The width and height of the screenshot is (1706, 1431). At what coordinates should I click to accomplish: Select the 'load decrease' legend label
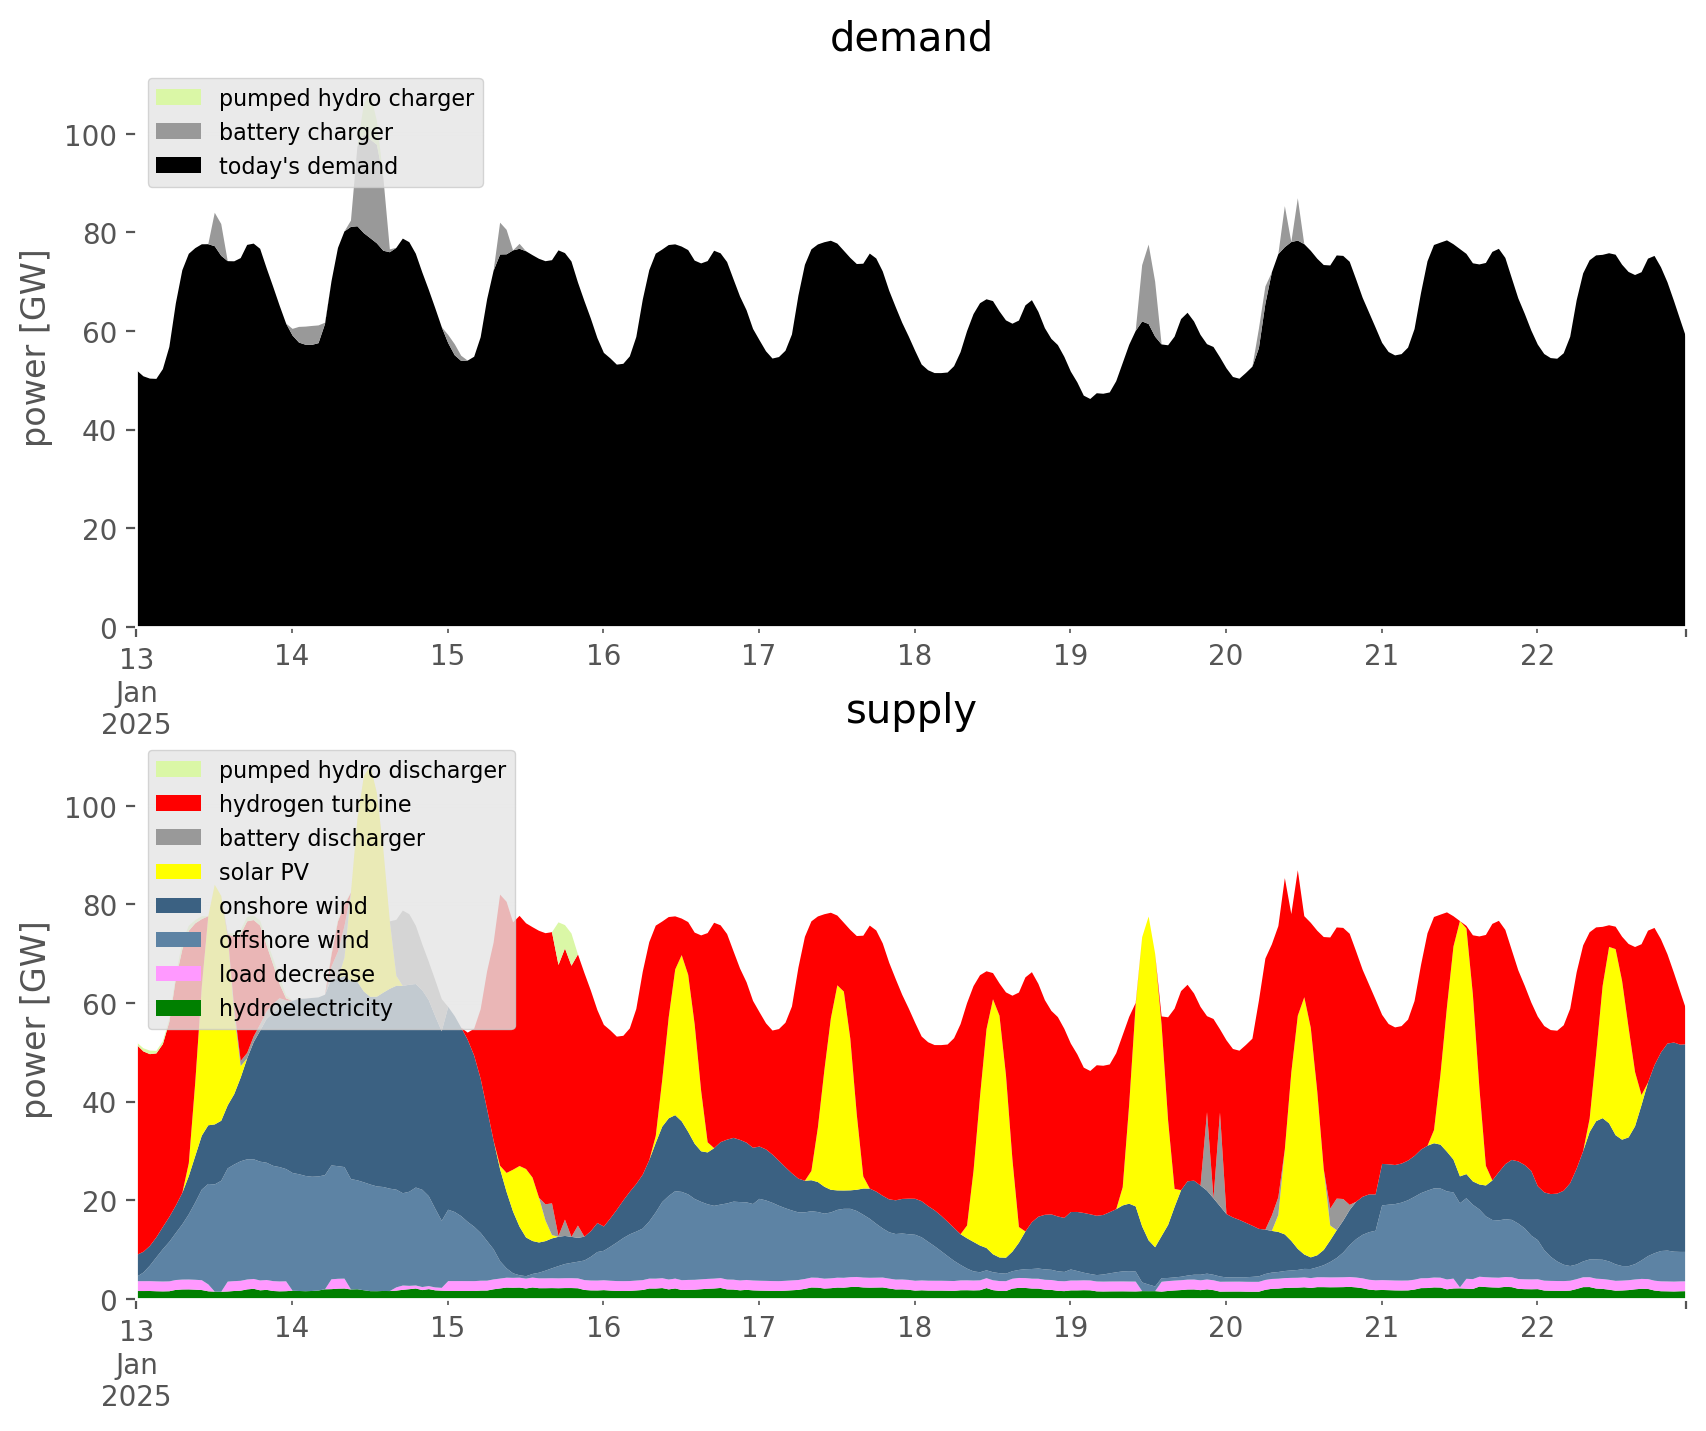(x=297, y=975)
